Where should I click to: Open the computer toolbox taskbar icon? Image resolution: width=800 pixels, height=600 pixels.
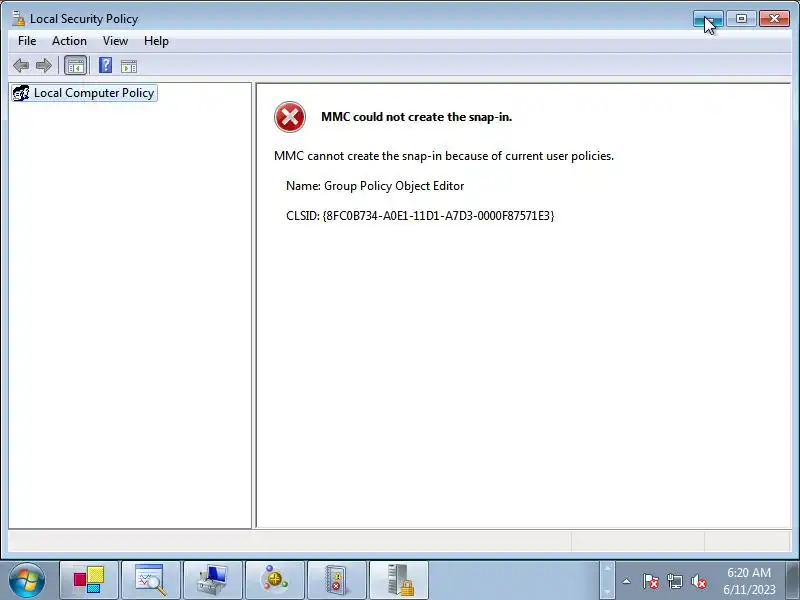(213, 581)
